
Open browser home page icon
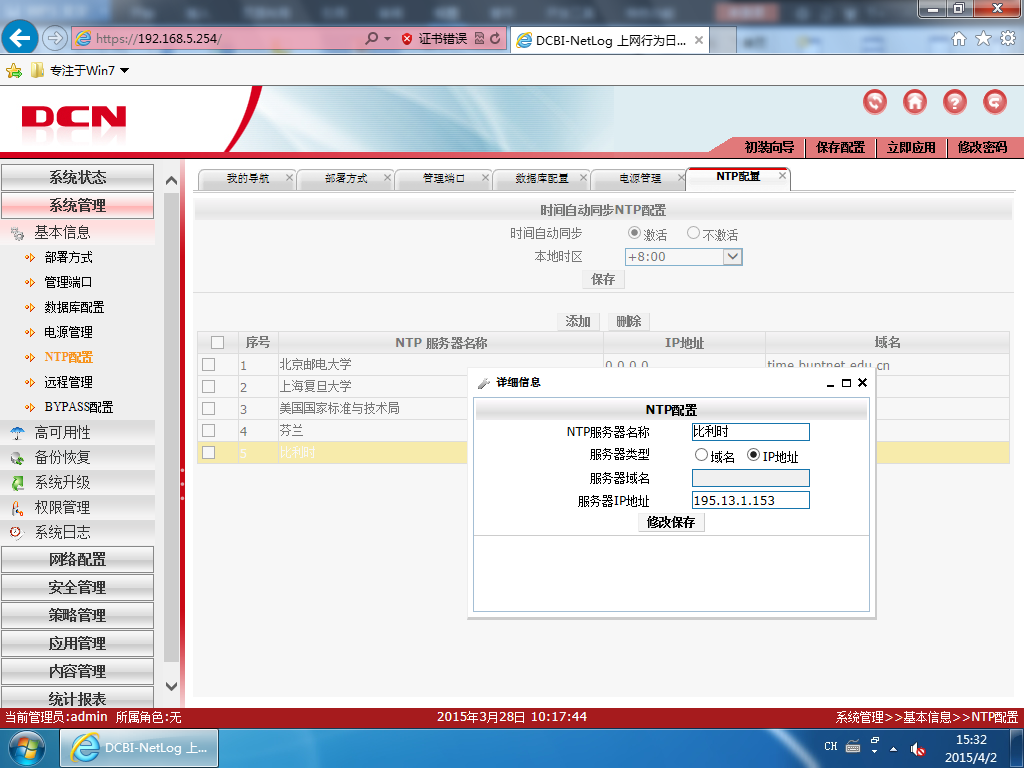(959, 39)
